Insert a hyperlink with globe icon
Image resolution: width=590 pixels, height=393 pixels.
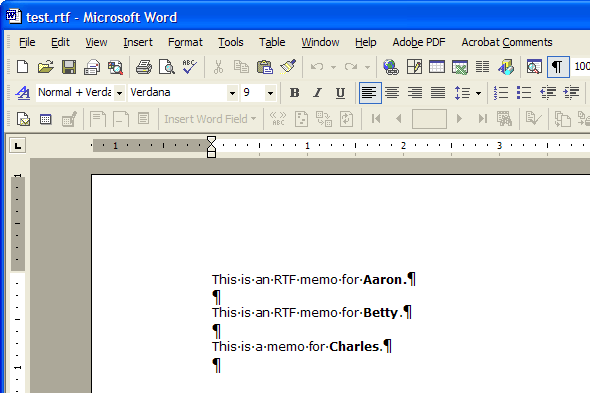coord(391,67)
